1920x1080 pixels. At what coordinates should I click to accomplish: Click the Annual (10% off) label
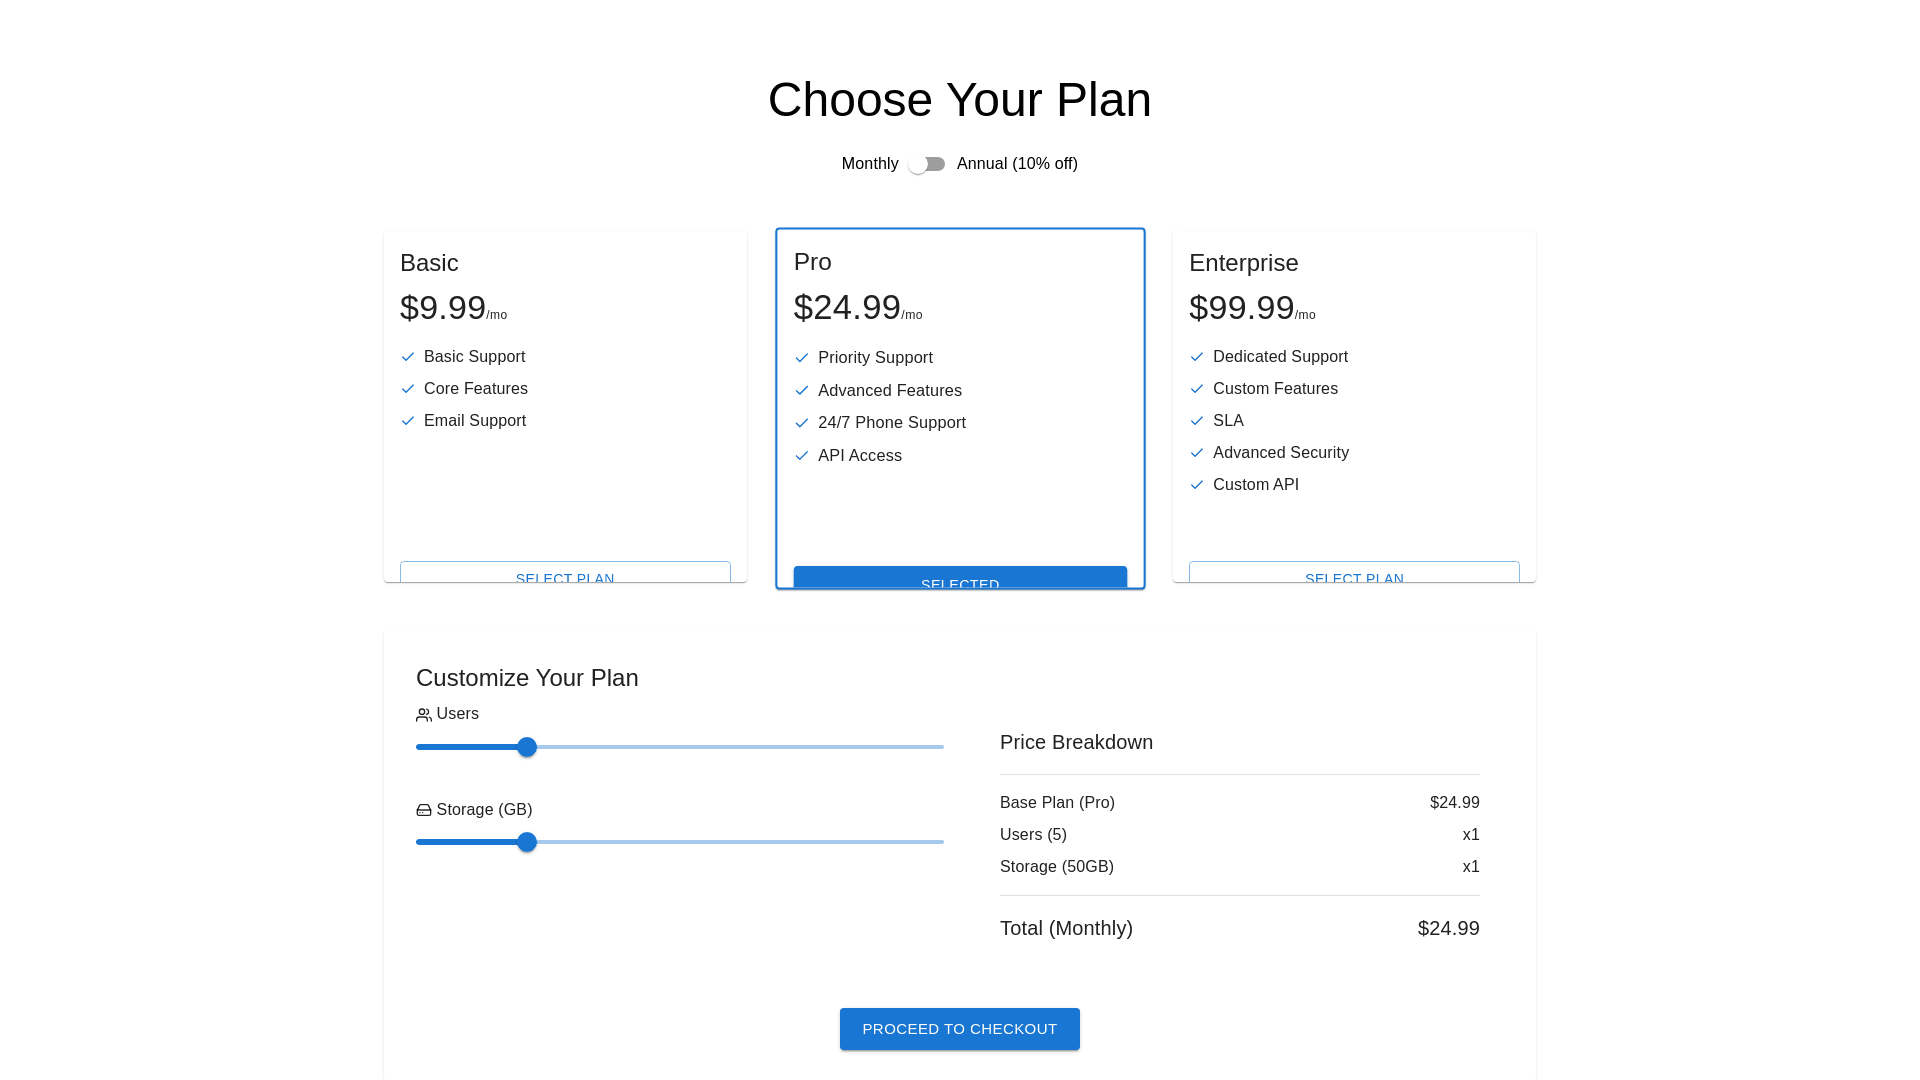point(1017,164)
